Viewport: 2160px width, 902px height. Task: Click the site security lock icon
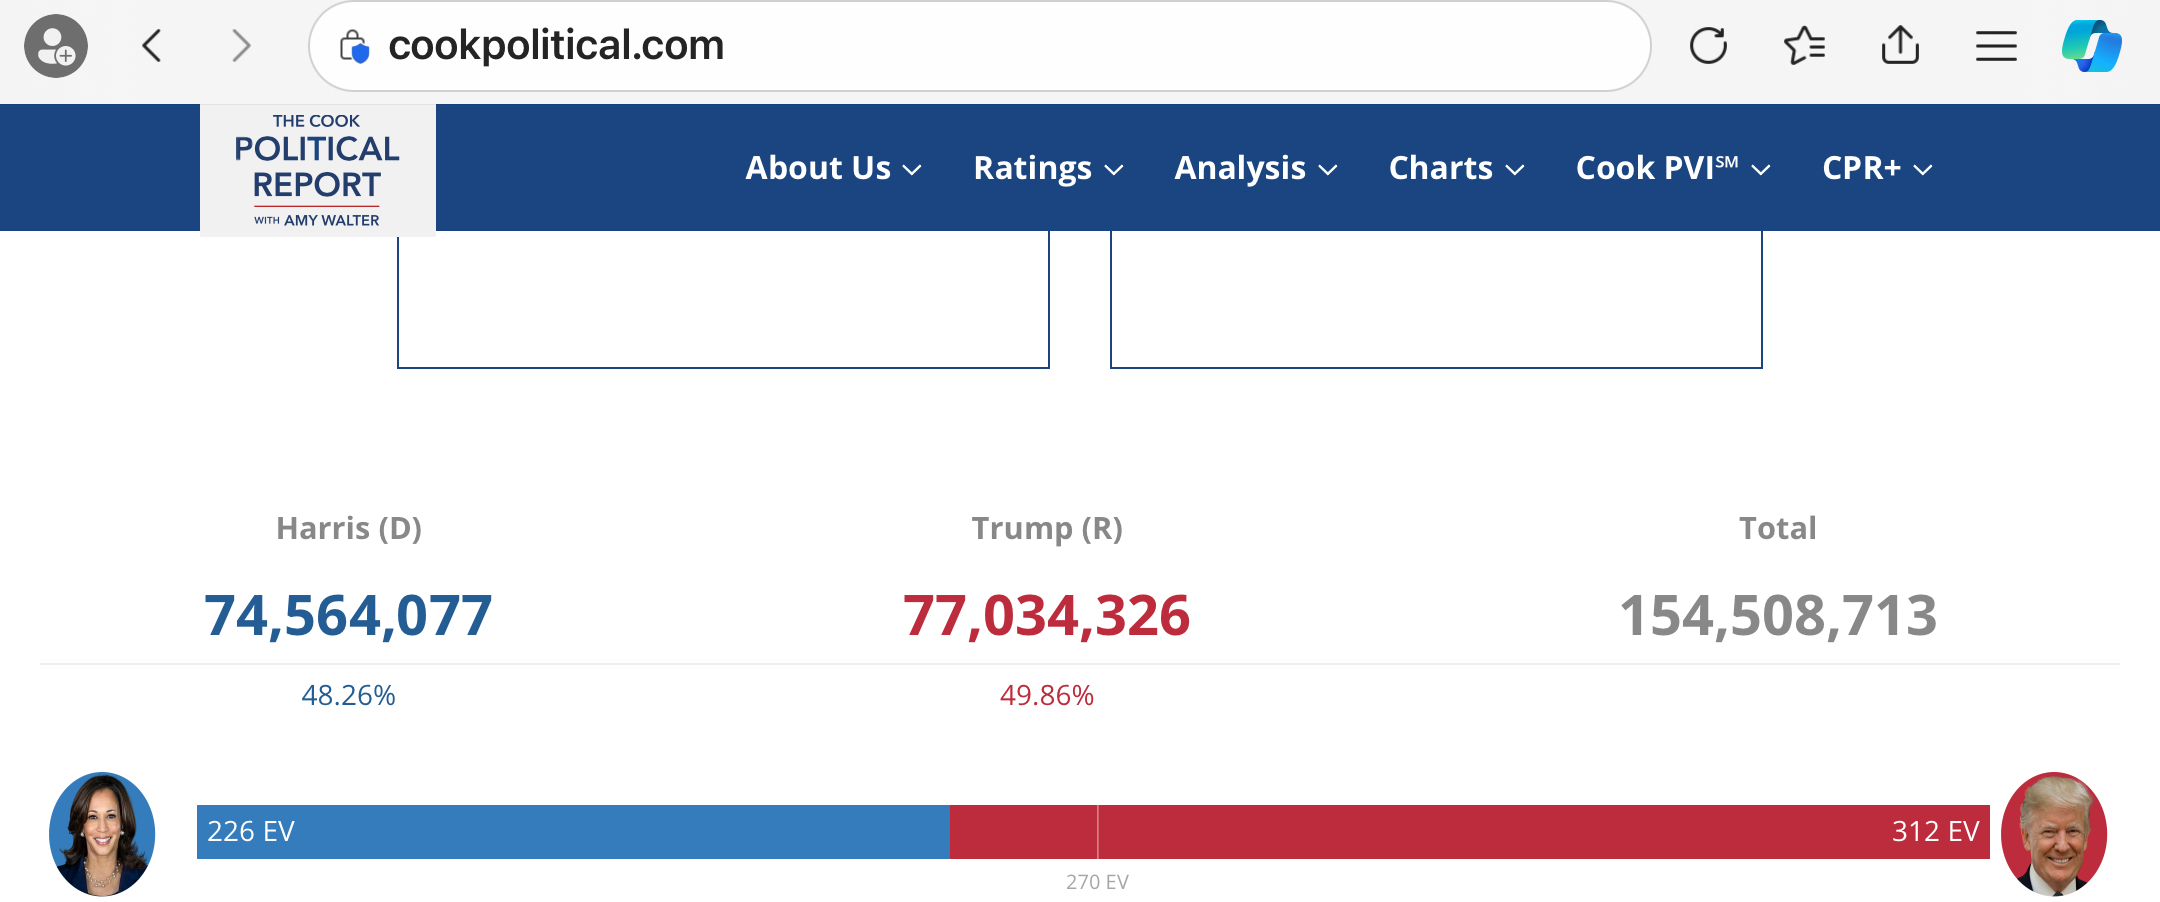354,46
